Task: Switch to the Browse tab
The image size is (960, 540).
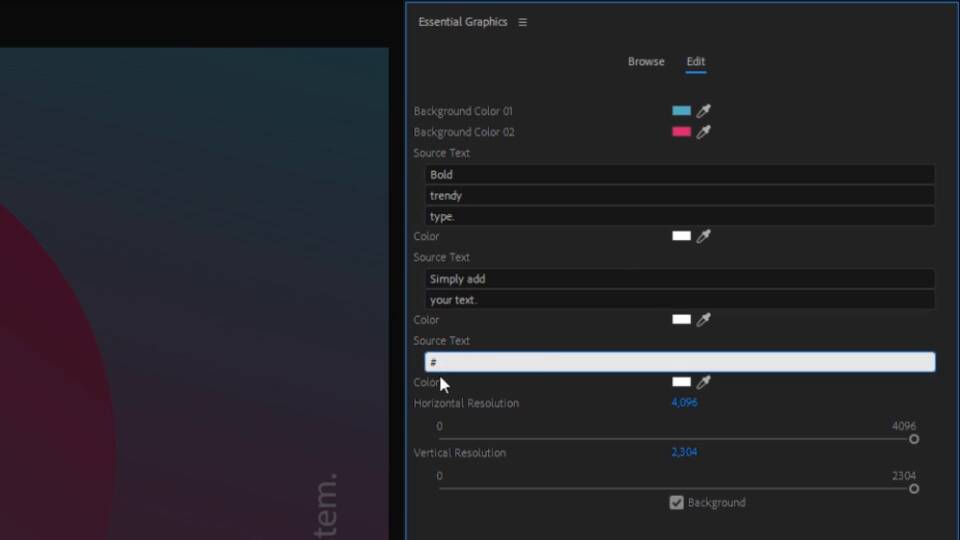Action: pos(646,61)
